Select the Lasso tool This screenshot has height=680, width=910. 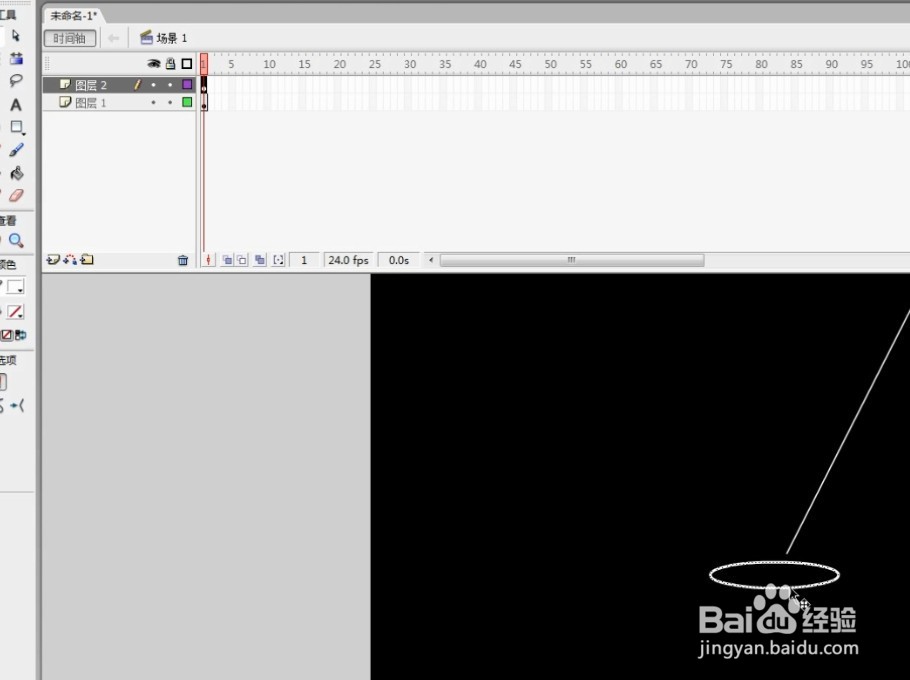coord(16,81)
